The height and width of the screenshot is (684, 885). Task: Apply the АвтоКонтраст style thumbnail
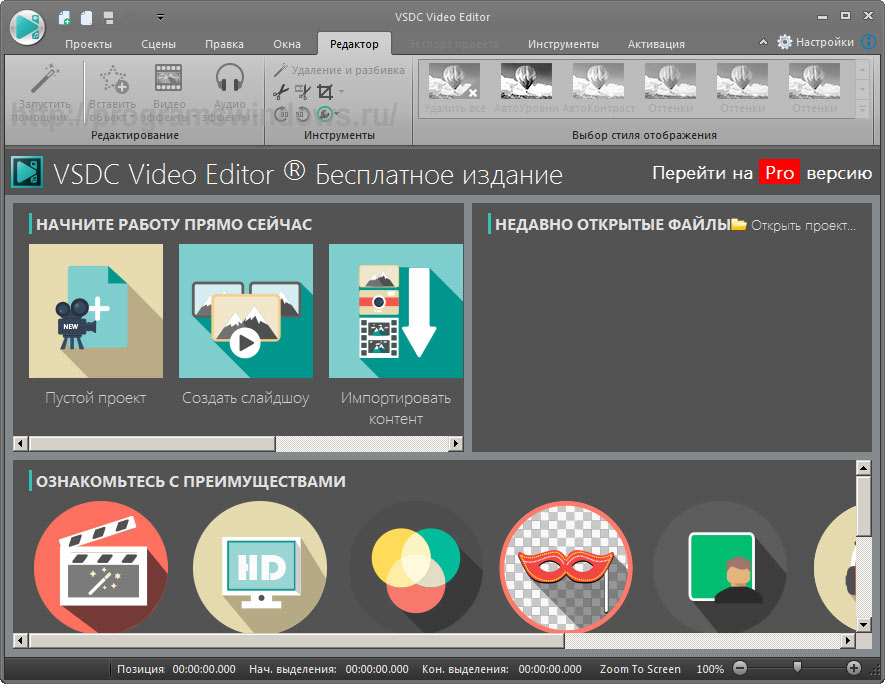(598, 88)
